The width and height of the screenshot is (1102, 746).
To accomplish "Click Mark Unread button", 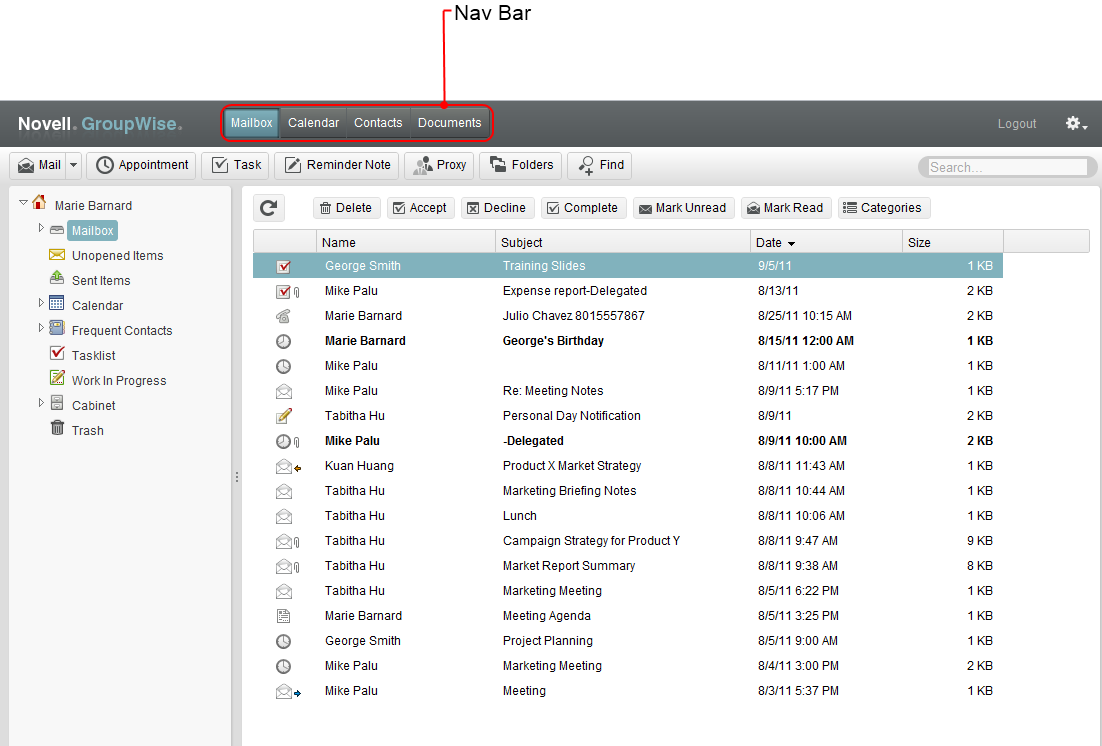I will tap(683, 208).
